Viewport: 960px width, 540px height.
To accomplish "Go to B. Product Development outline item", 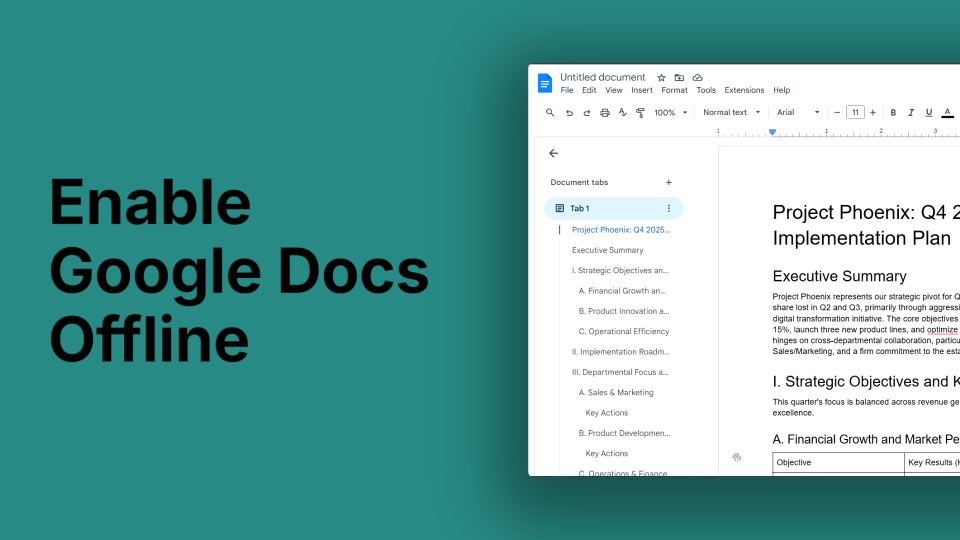I will point(624,433).
